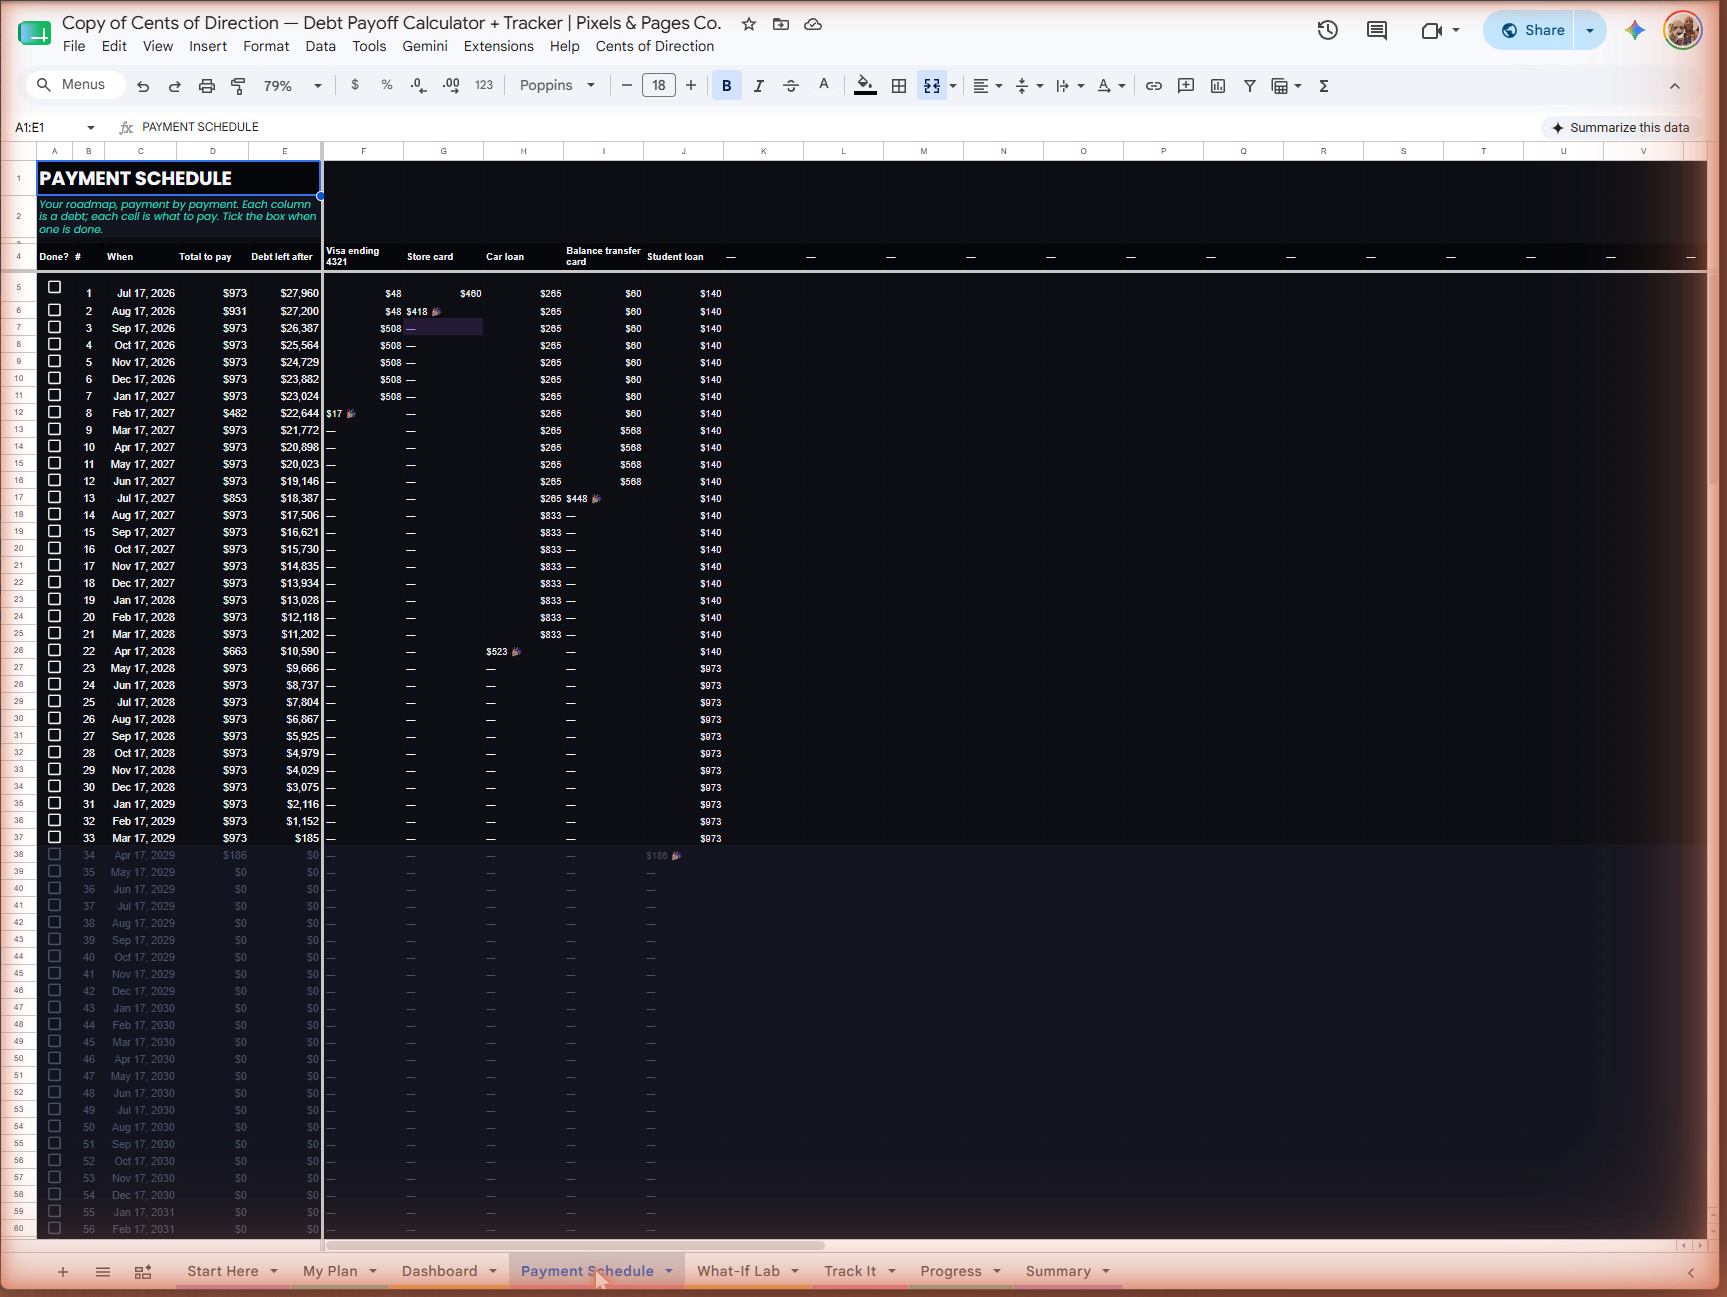Screen dimensions: 1727x1297
Task: Tick the Done box for Sep 17, 2026
Action: point(55,327)
